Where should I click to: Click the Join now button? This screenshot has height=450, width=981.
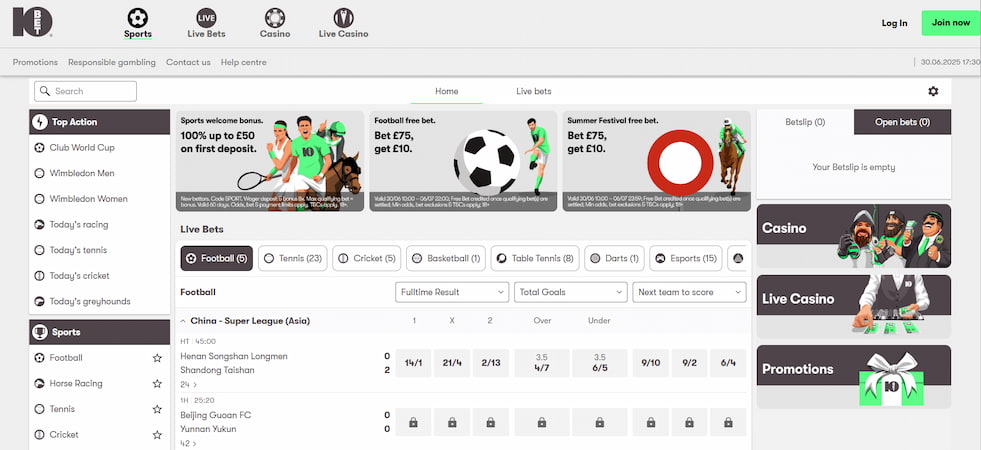950,23
